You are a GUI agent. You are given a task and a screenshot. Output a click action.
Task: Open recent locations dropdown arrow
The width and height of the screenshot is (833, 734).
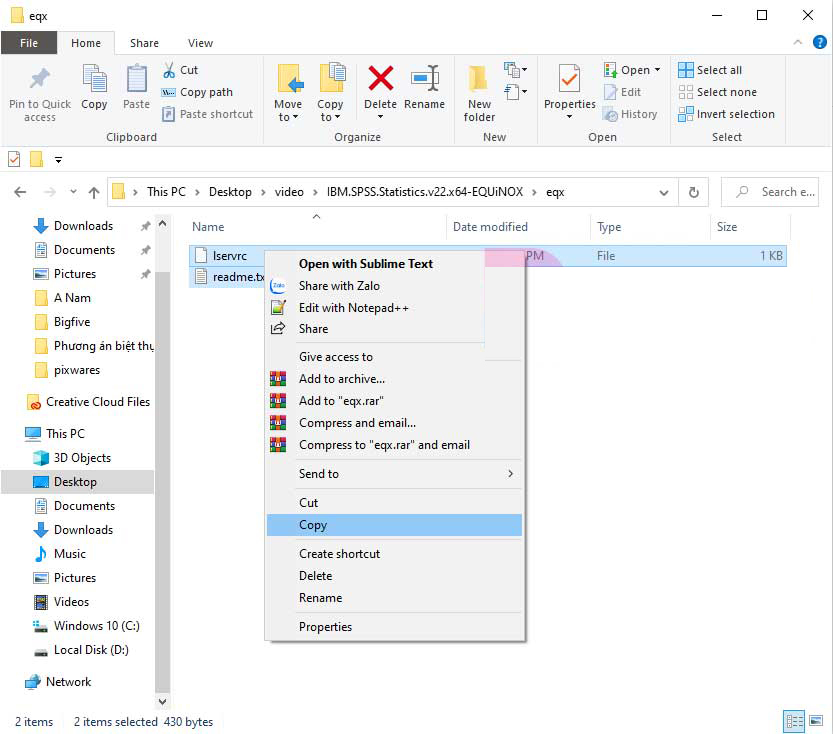pyautogui.click(x=73, y=192)
